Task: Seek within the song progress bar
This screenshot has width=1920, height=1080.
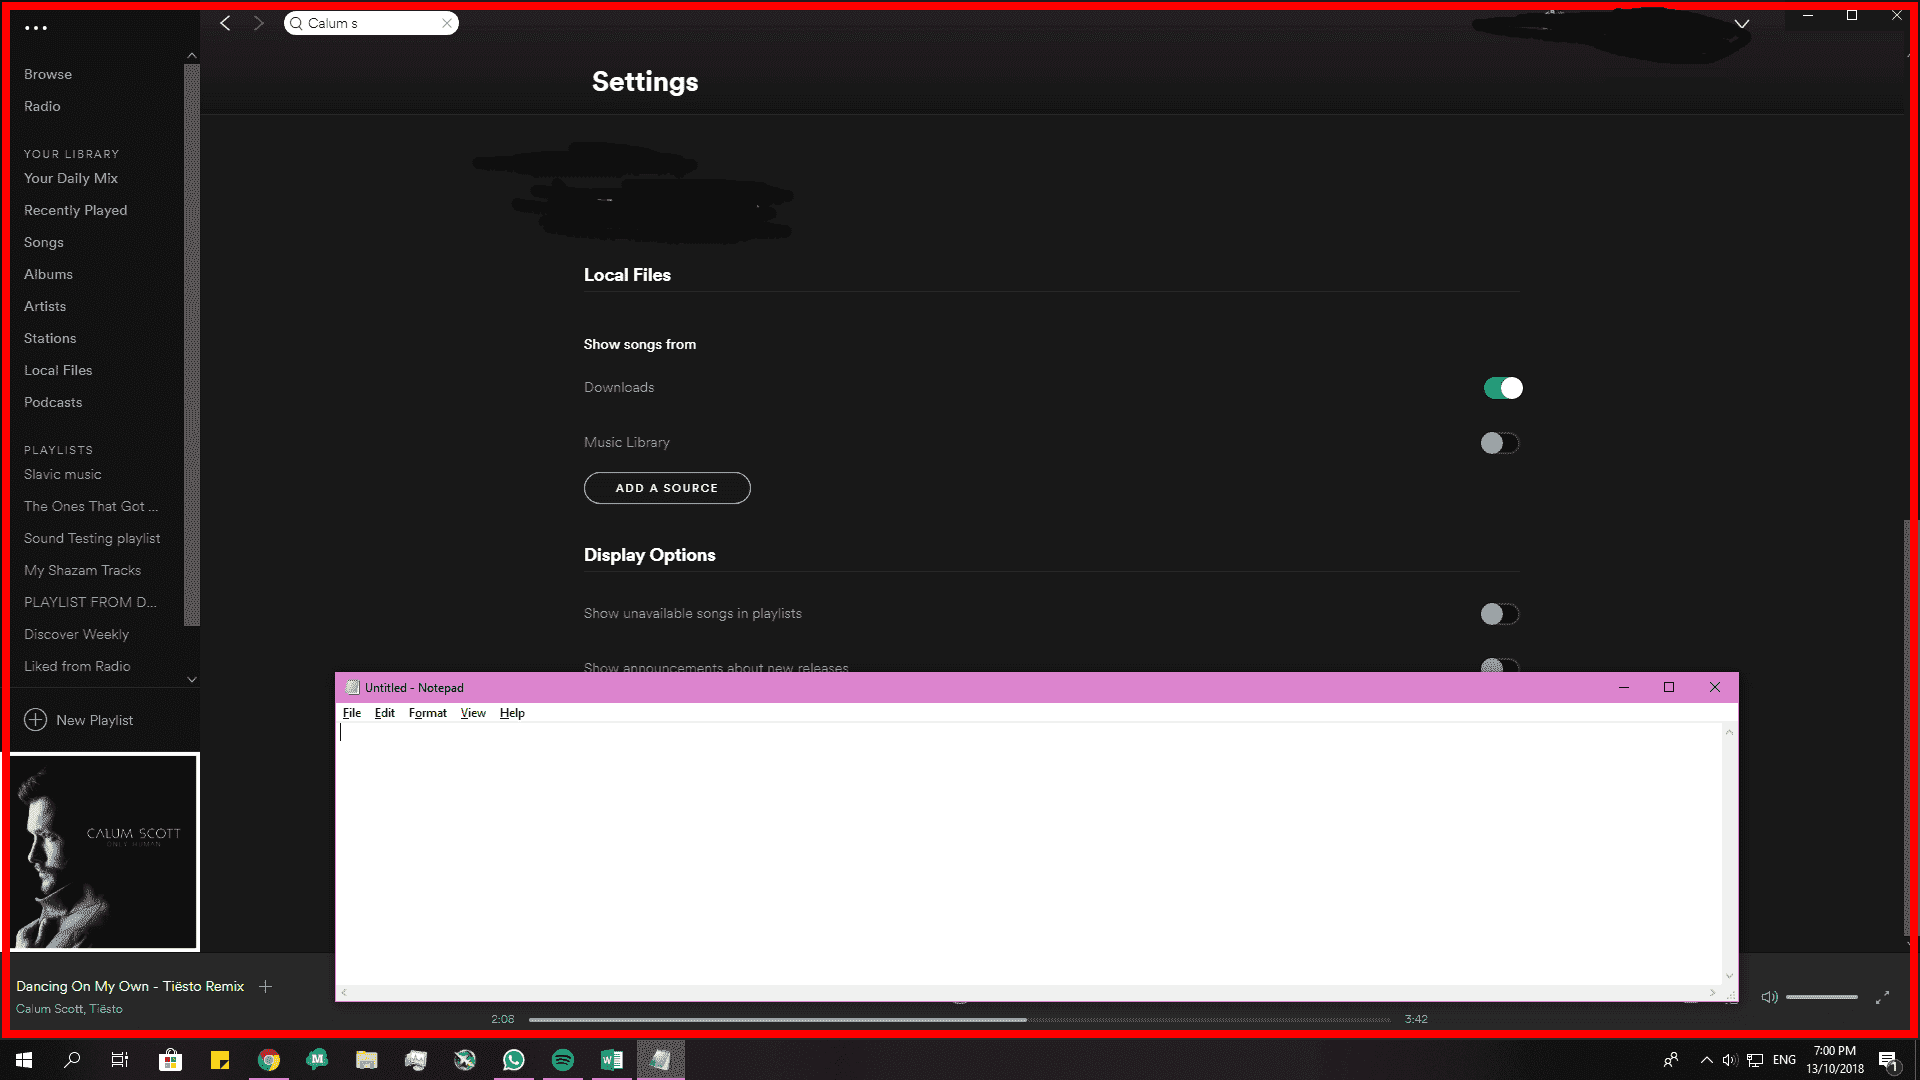Action: (959, 1020)
